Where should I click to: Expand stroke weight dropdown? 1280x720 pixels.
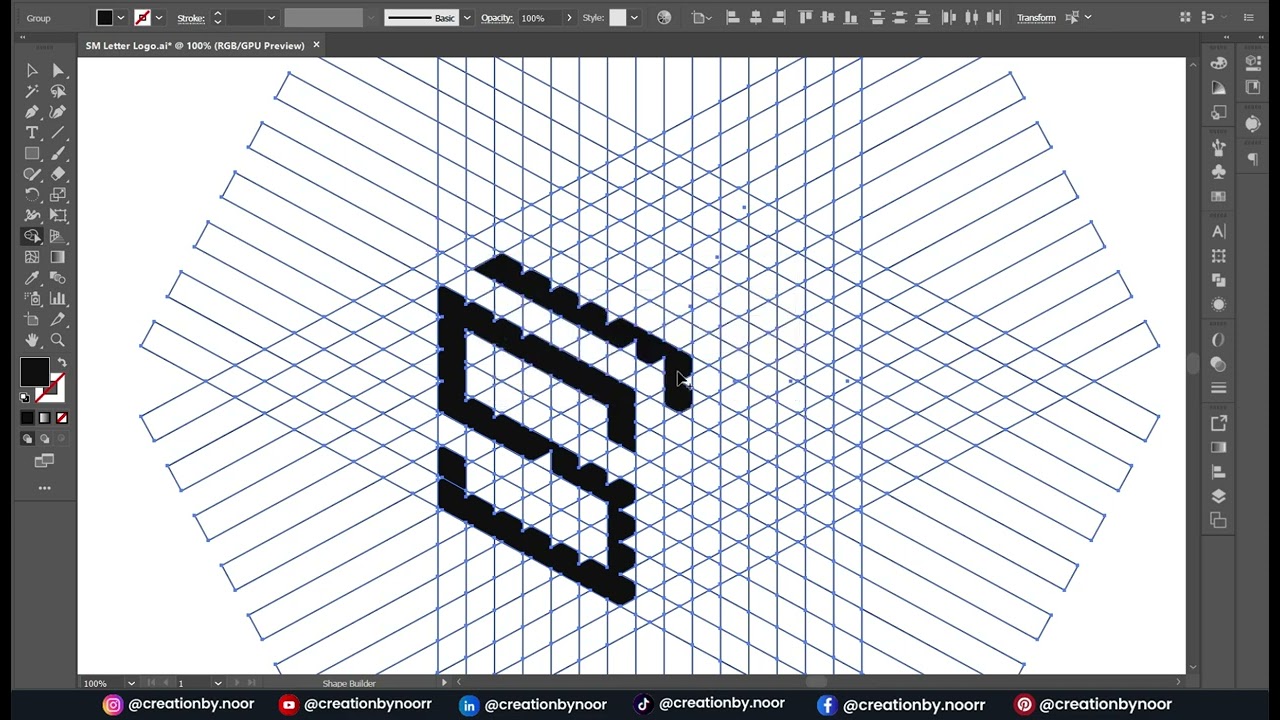pos(270,18)
